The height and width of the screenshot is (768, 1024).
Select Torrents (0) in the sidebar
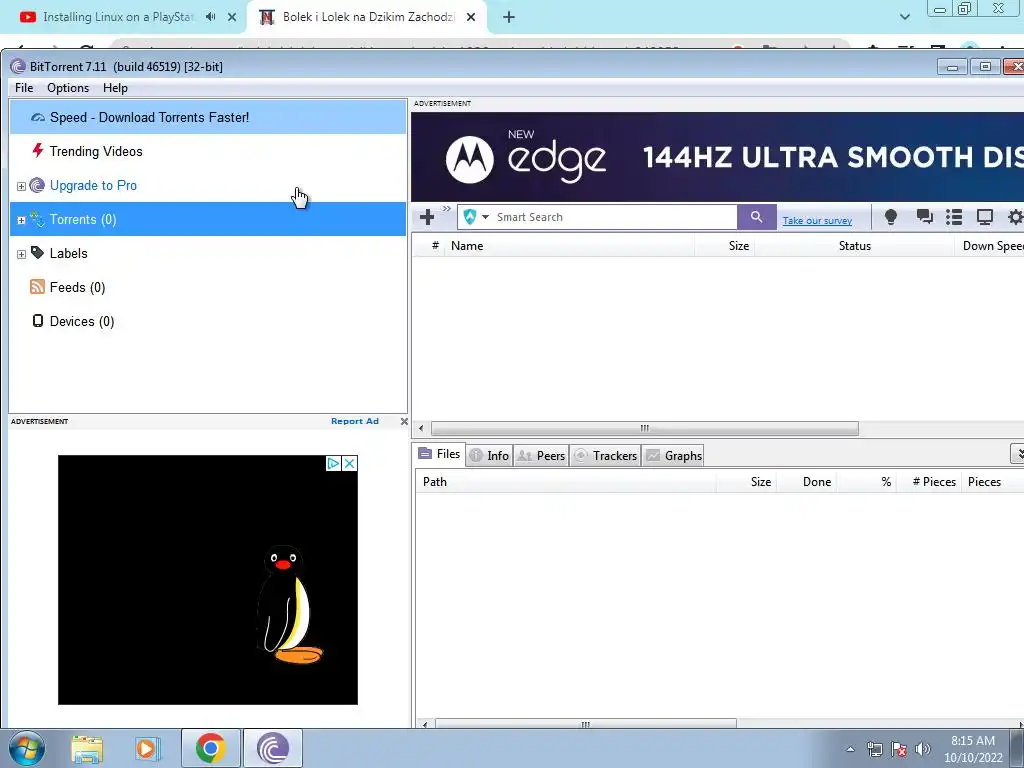click(208, 219)
